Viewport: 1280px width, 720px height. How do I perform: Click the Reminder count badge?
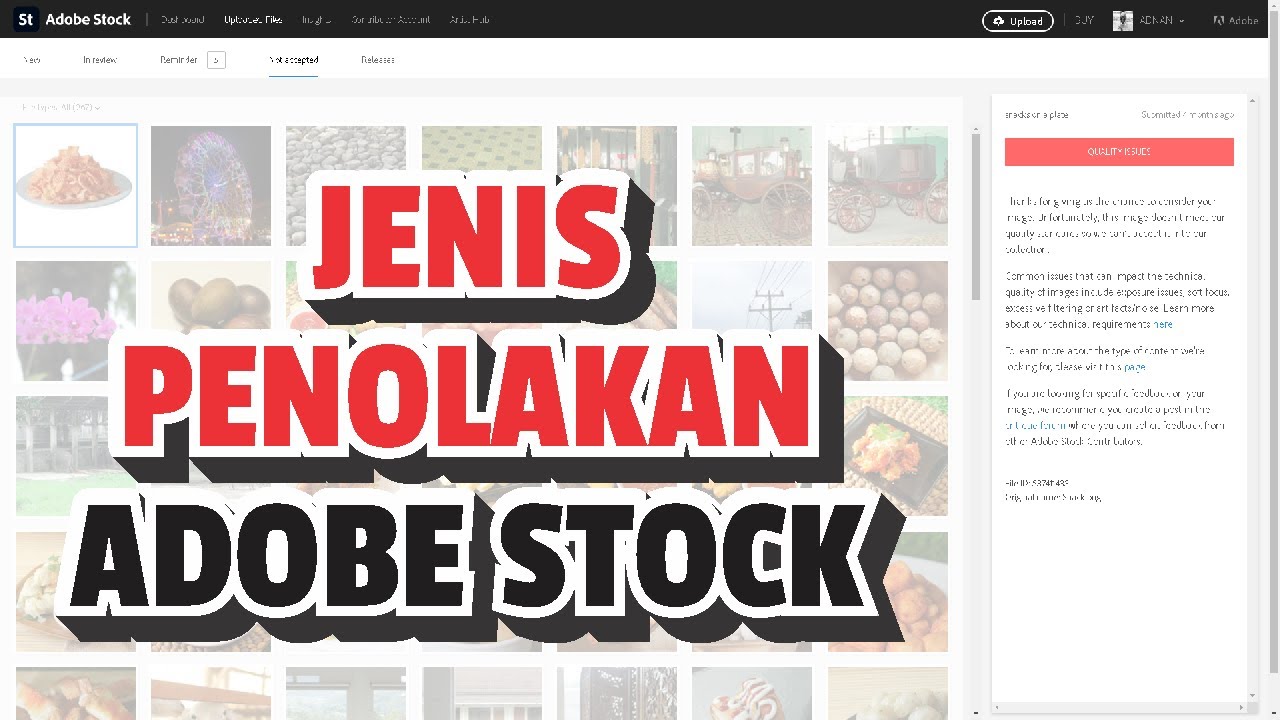[x=216, y=60]
